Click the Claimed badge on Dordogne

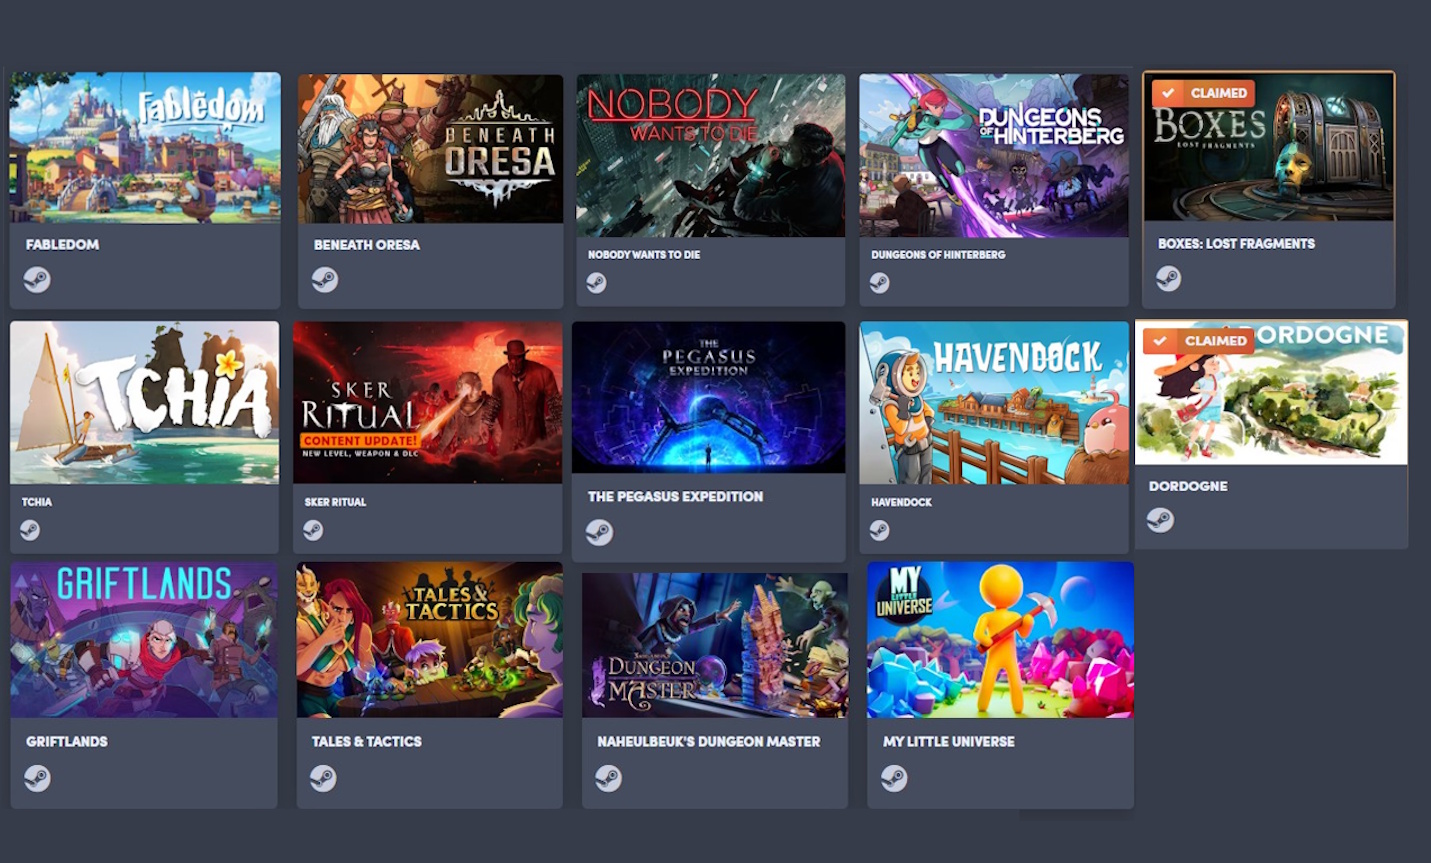tap(1199, 341)
